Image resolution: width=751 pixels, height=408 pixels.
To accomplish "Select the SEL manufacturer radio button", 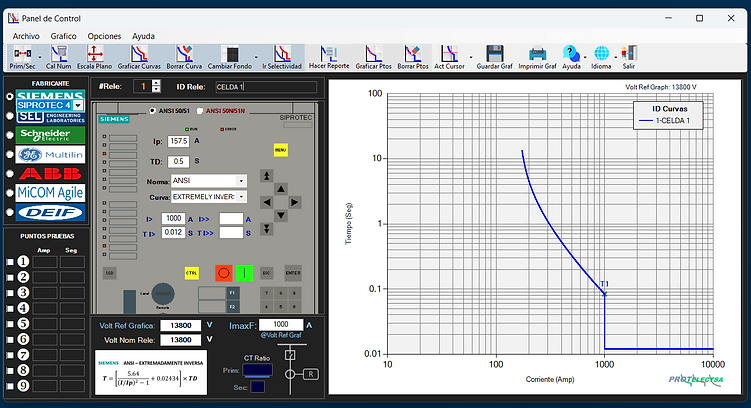I will point(9,116).
